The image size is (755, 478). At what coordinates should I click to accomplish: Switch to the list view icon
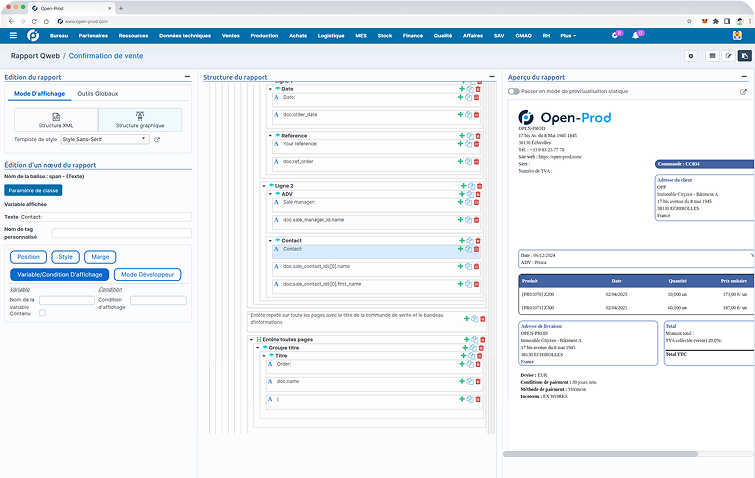[712, 56]
